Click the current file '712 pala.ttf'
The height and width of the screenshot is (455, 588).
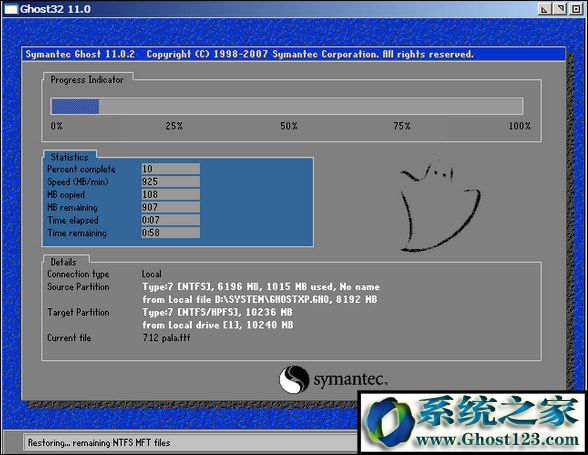(x=166, y=338)
